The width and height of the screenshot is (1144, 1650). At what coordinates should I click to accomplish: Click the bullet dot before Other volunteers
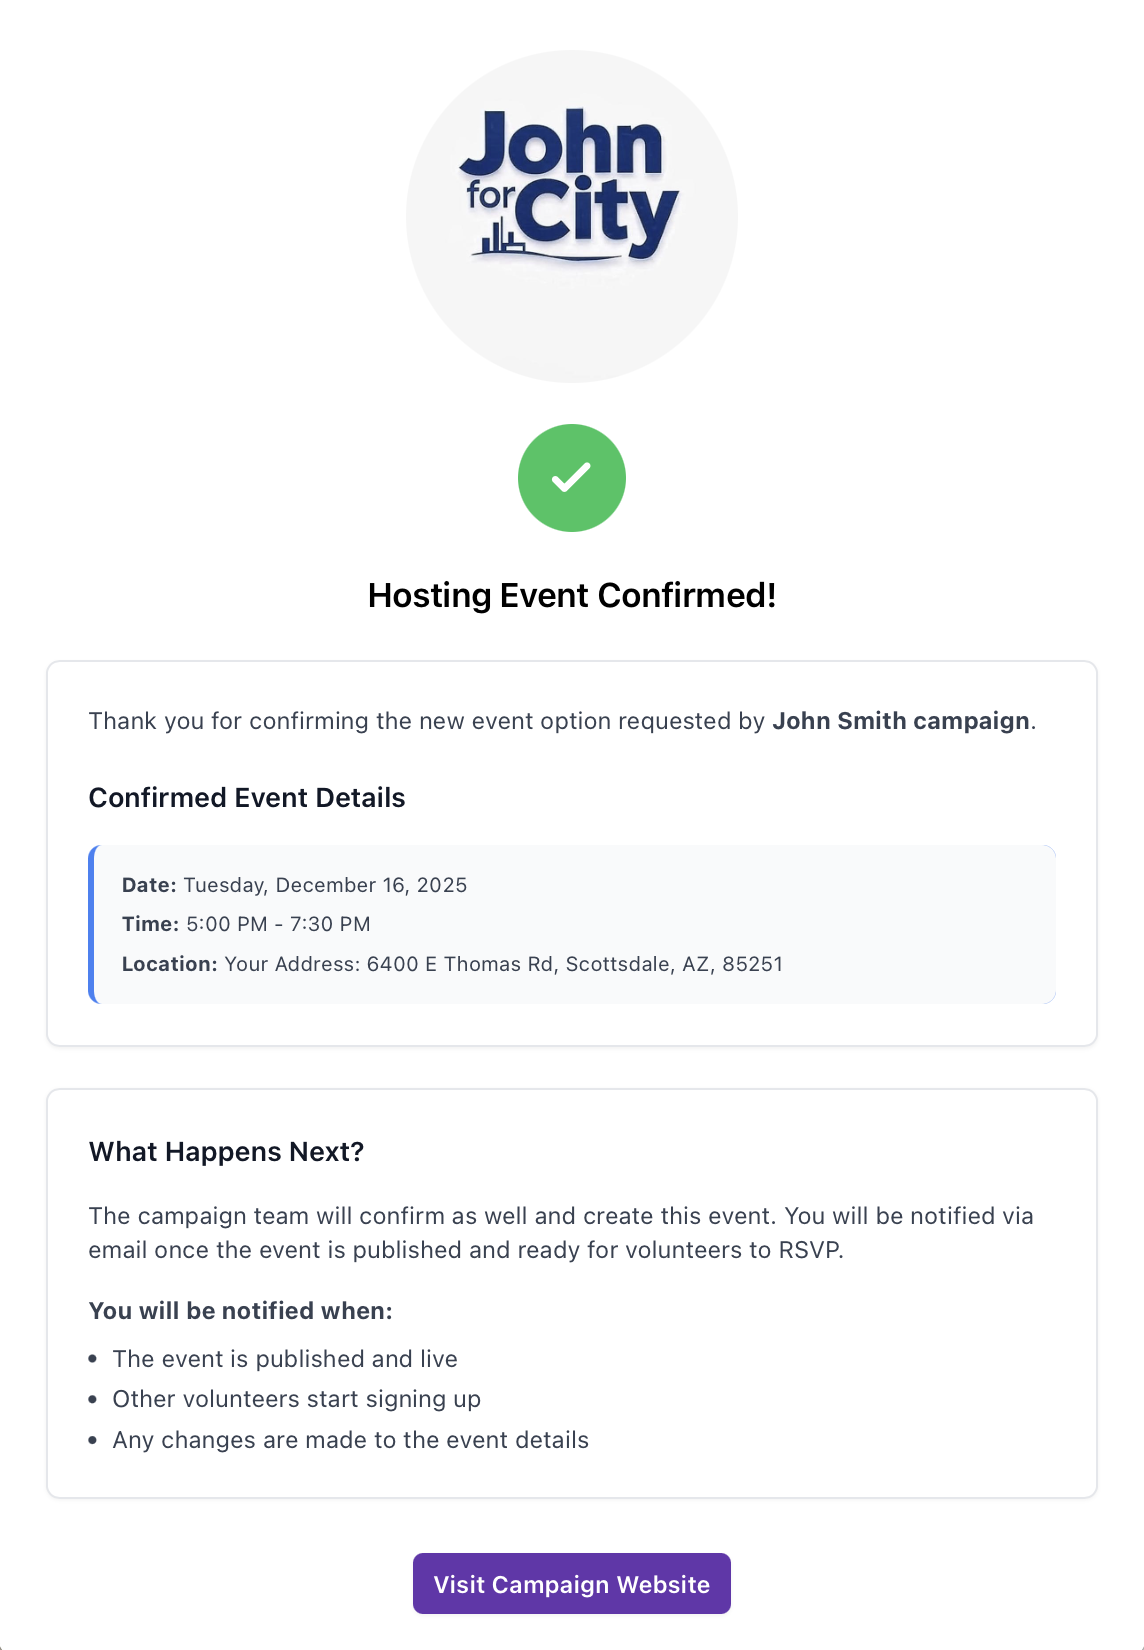pos(93,1400)
